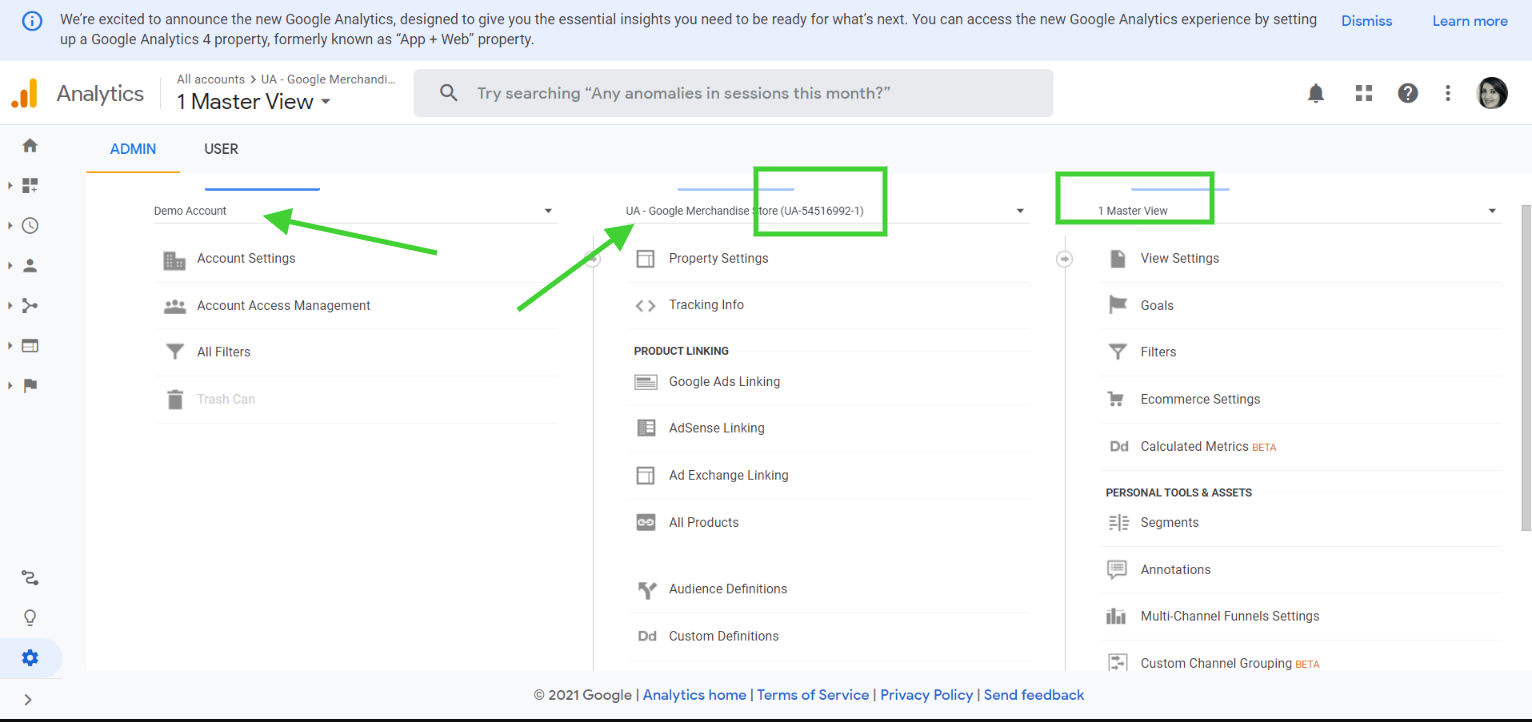Open the Discover lightbulb icon
Viewport: 1532px width, 722px height.
[x=30, y=617]
